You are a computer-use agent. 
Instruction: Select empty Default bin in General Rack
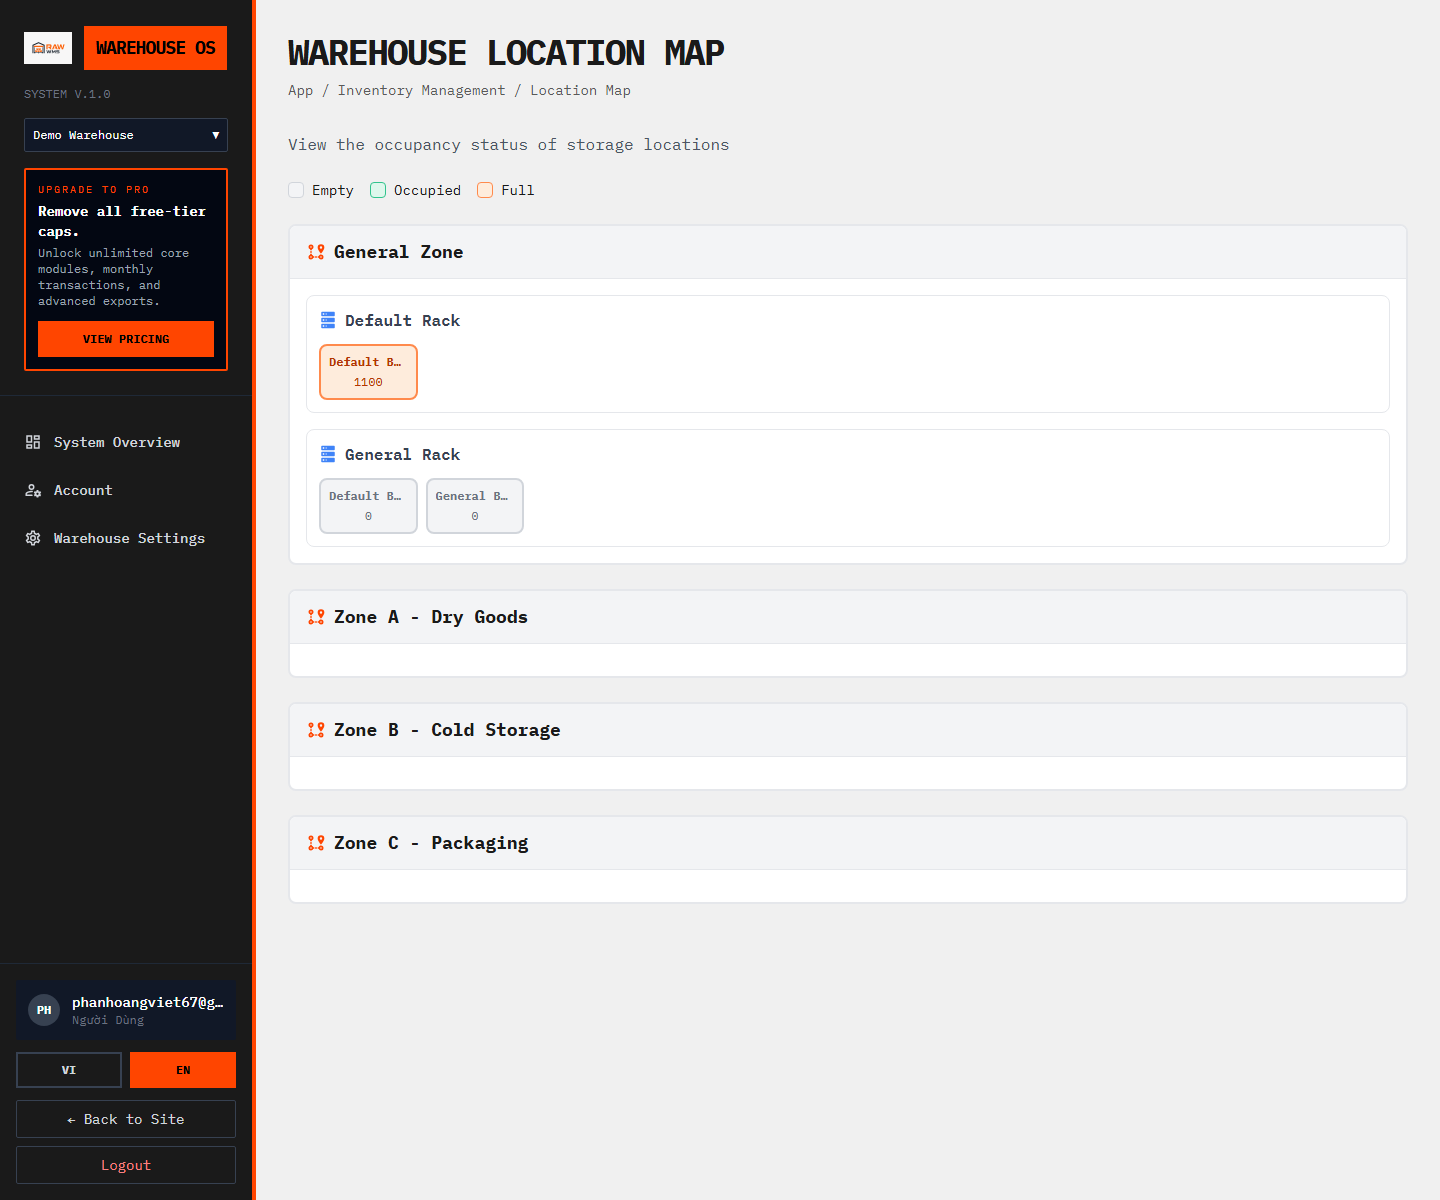tap(368, 506)
